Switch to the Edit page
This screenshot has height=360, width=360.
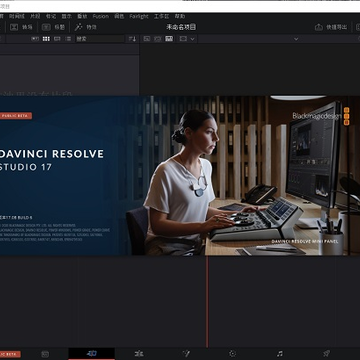pyautogui.click(x=139, y=354)
